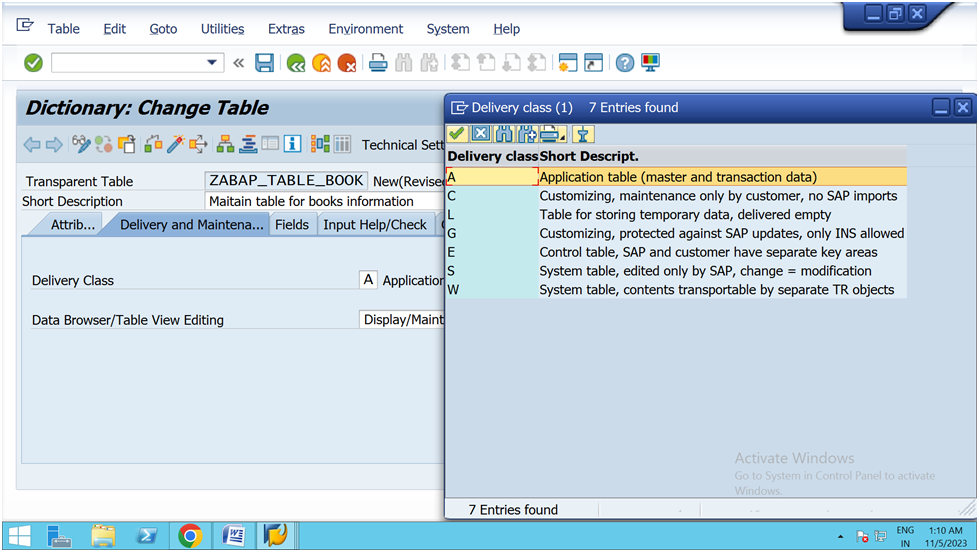This screenshot has height=552, width=979.
Task: Switch to the Fields tab
Action: point(292,225)
